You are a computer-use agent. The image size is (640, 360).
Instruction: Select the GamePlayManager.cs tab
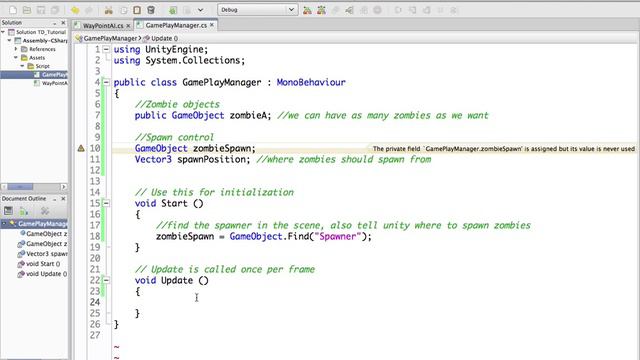[x=176, y=25]
